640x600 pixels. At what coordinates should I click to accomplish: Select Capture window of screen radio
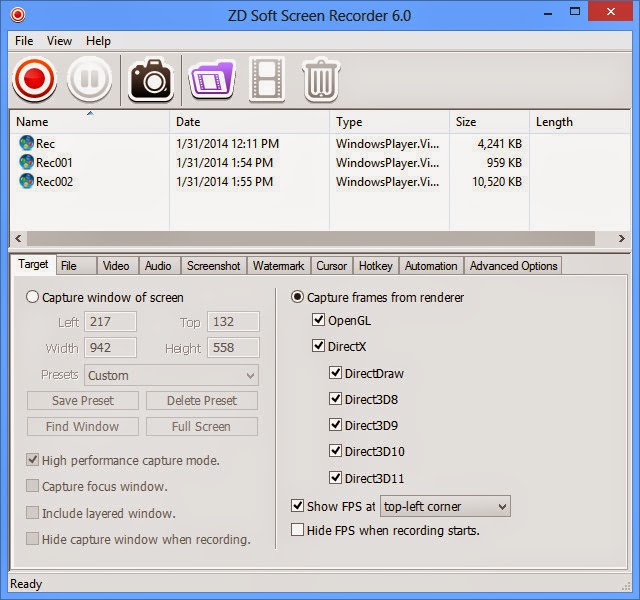(x=32, y=297)
